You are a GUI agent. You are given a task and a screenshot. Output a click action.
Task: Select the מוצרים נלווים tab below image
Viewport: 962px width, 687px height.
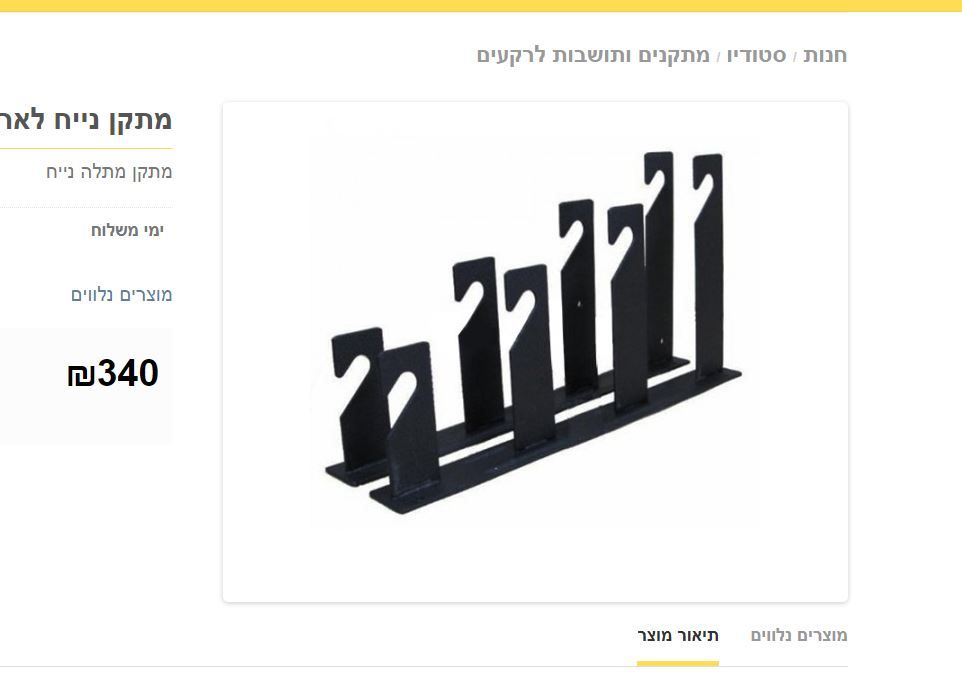click(x=799, y=635)
